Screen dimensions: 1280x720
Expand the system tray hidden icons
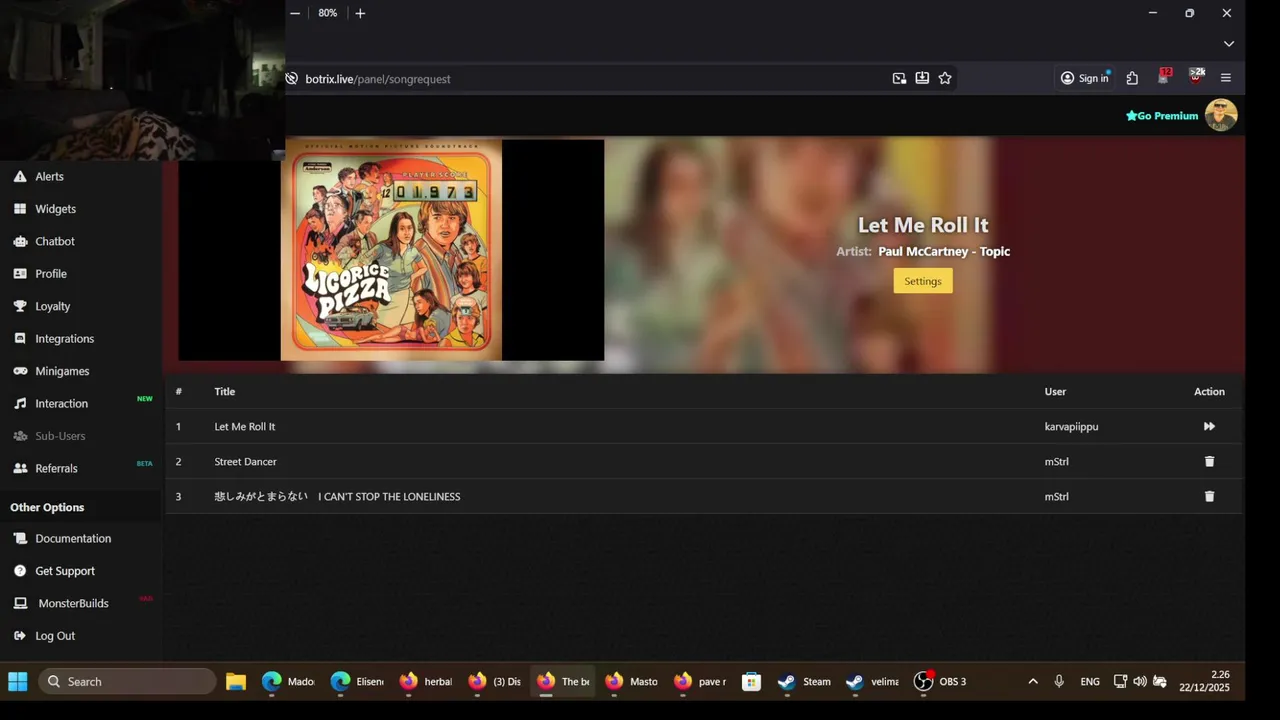1033,682
